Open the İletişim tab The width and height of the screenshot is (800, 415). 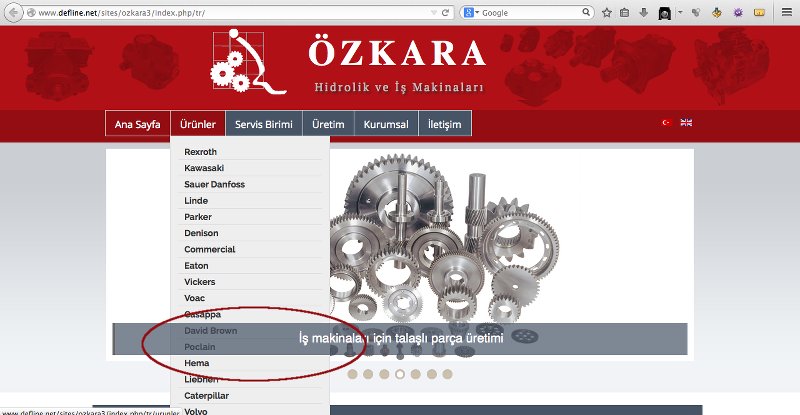click(x=444, y=124)
